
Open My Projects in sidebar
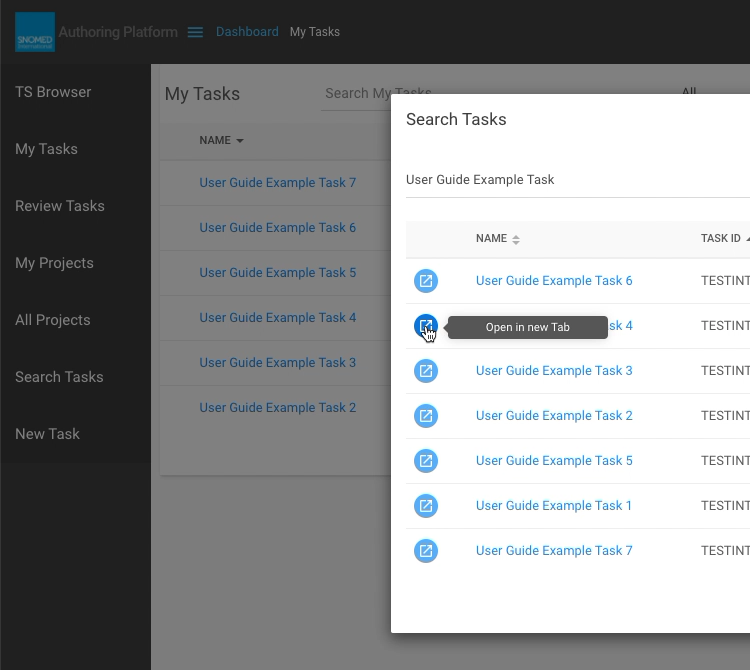54,263
